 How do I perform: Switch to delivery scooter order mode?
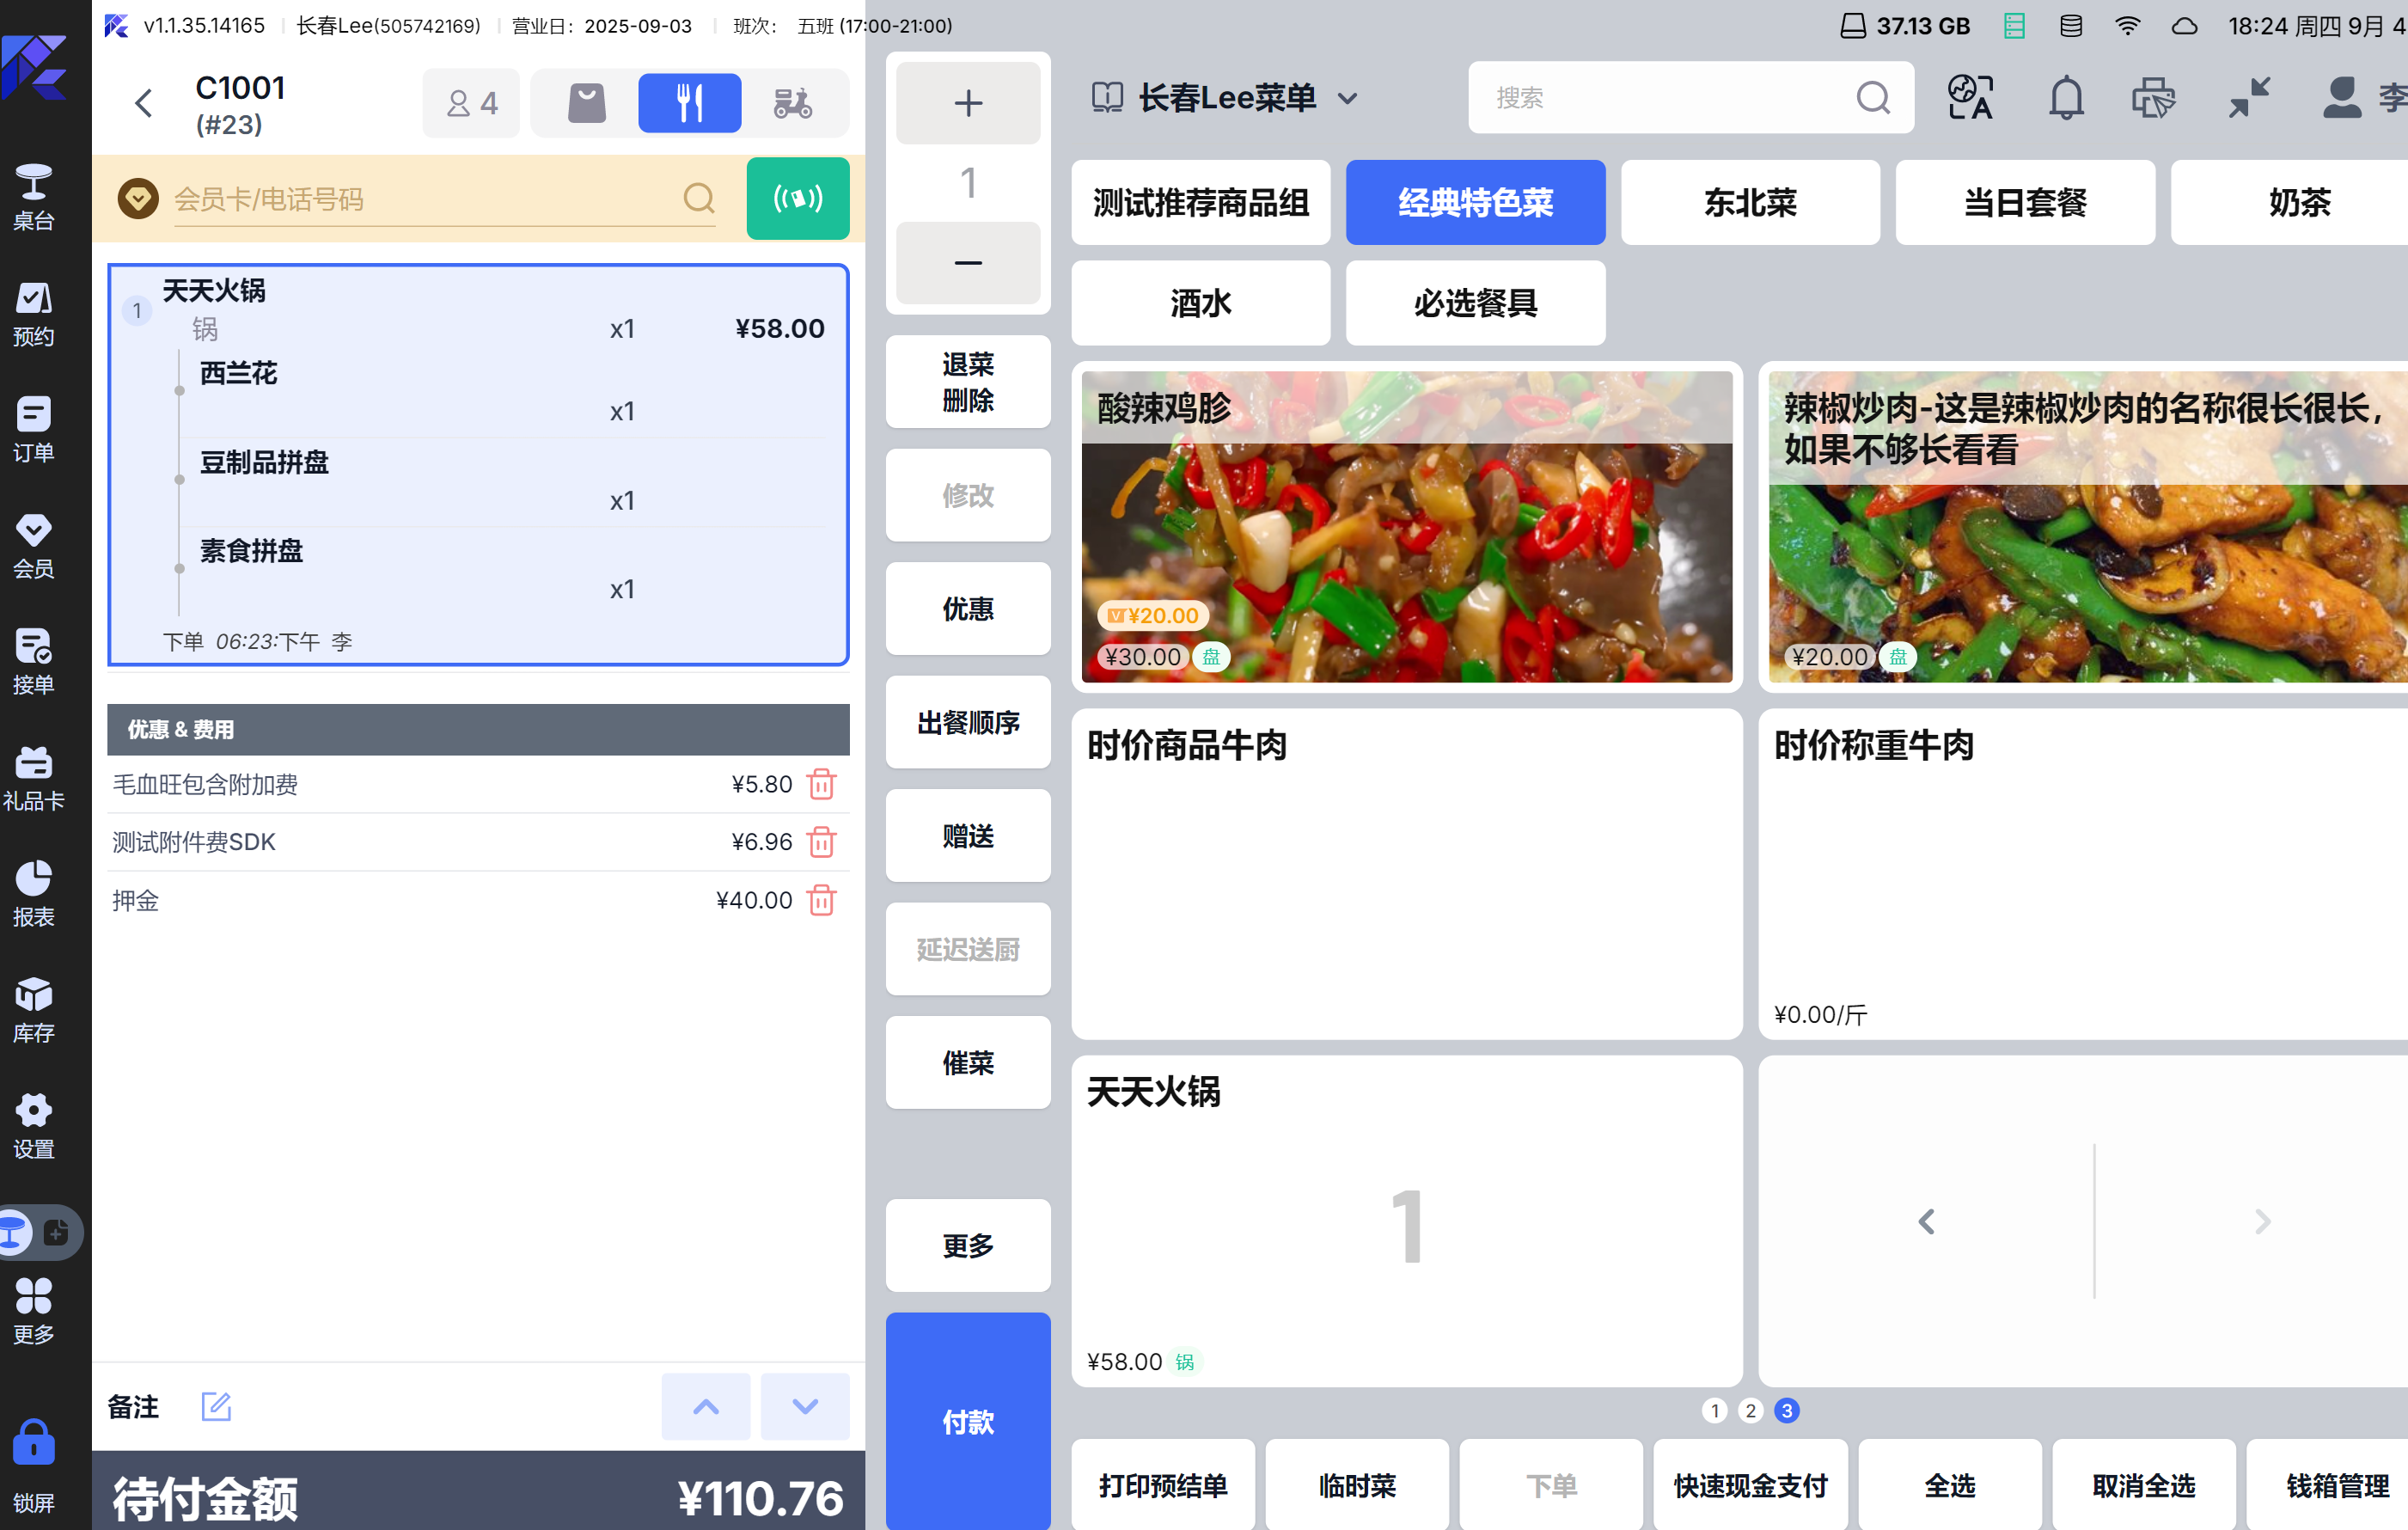(792, 103)
